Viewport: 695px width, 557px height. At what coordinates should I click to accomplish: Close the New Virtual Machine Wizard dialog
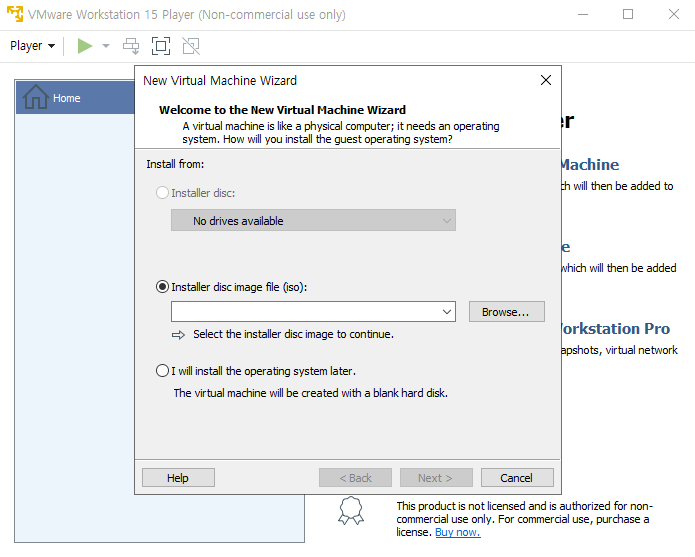pyautogui.click(x=546, y=80)
